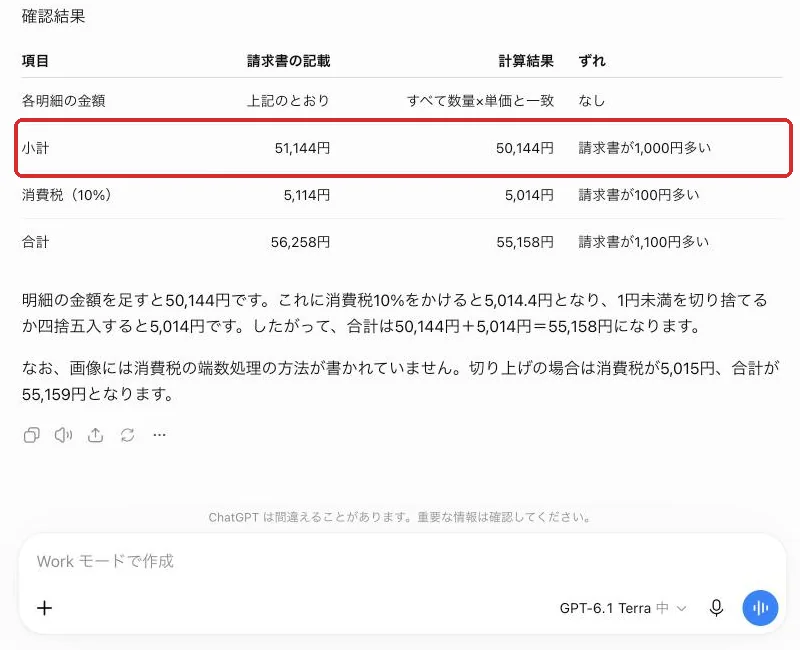Select the 'すべて数量×単価と一致' cell
Viewport: 800px width, 650px height.
481,101
